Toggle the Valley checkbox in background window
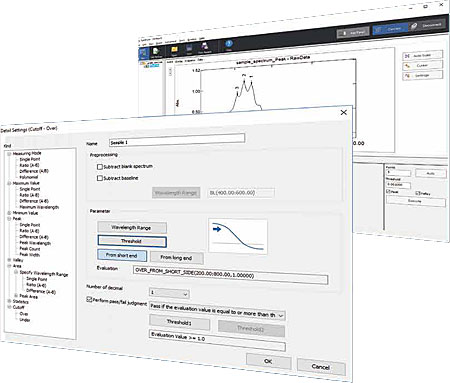Image resolution: width=450 pixels, height=383 pixels. pyautogui.click(x=417, y=193)
